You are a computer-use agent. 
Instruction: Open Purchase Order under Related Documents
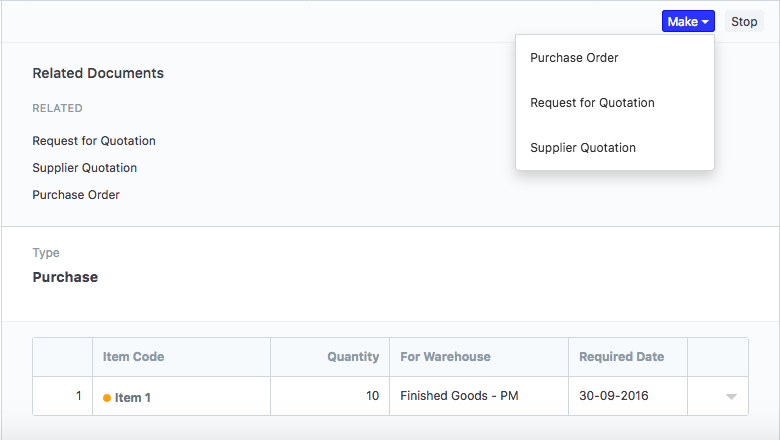tap(76, 195)
